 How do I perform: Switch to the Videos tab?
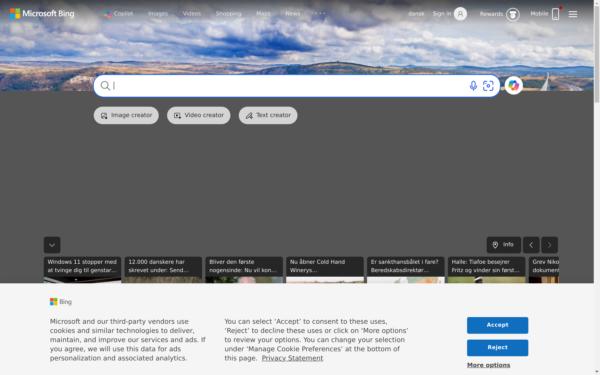click(192, 14)
